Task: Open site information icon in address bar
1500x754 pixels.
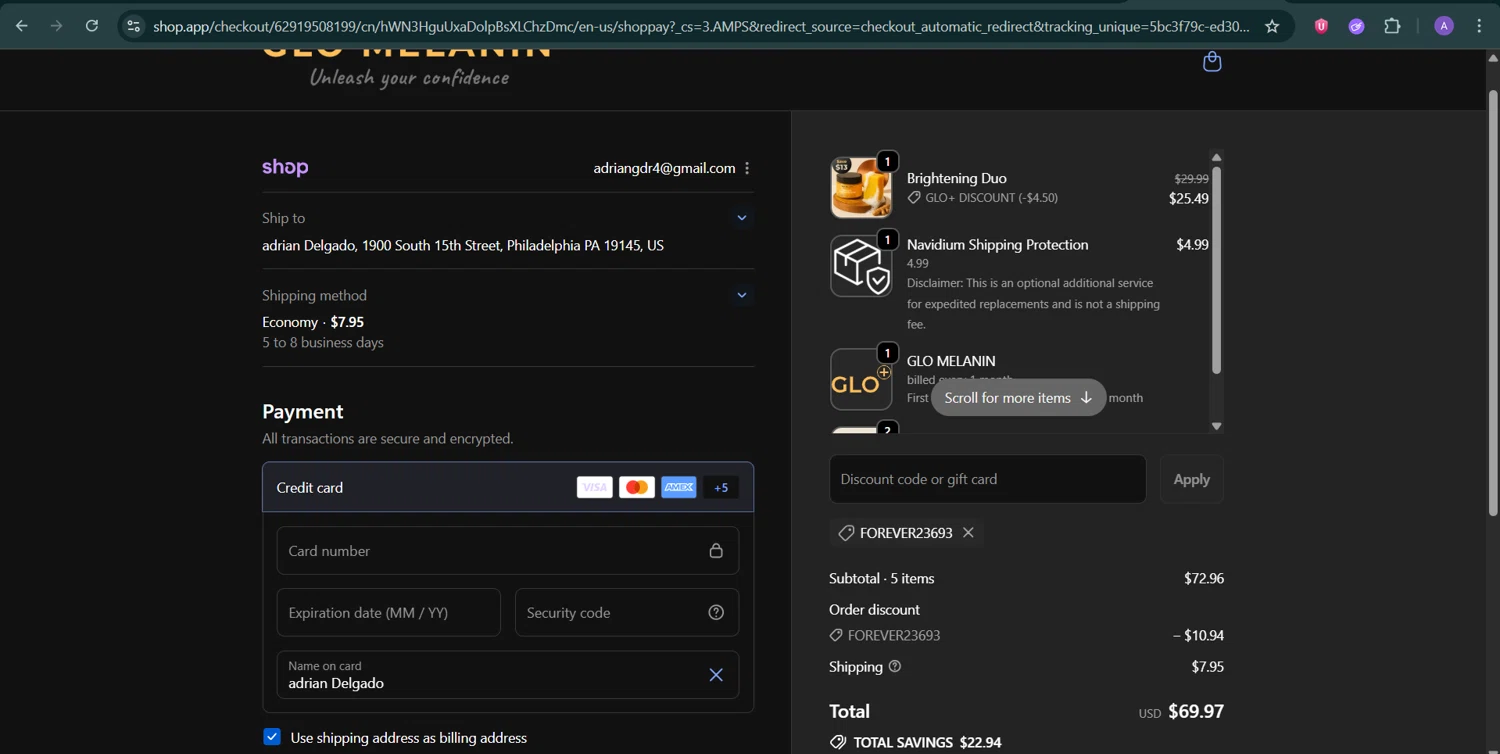Action: pos(133,27)
